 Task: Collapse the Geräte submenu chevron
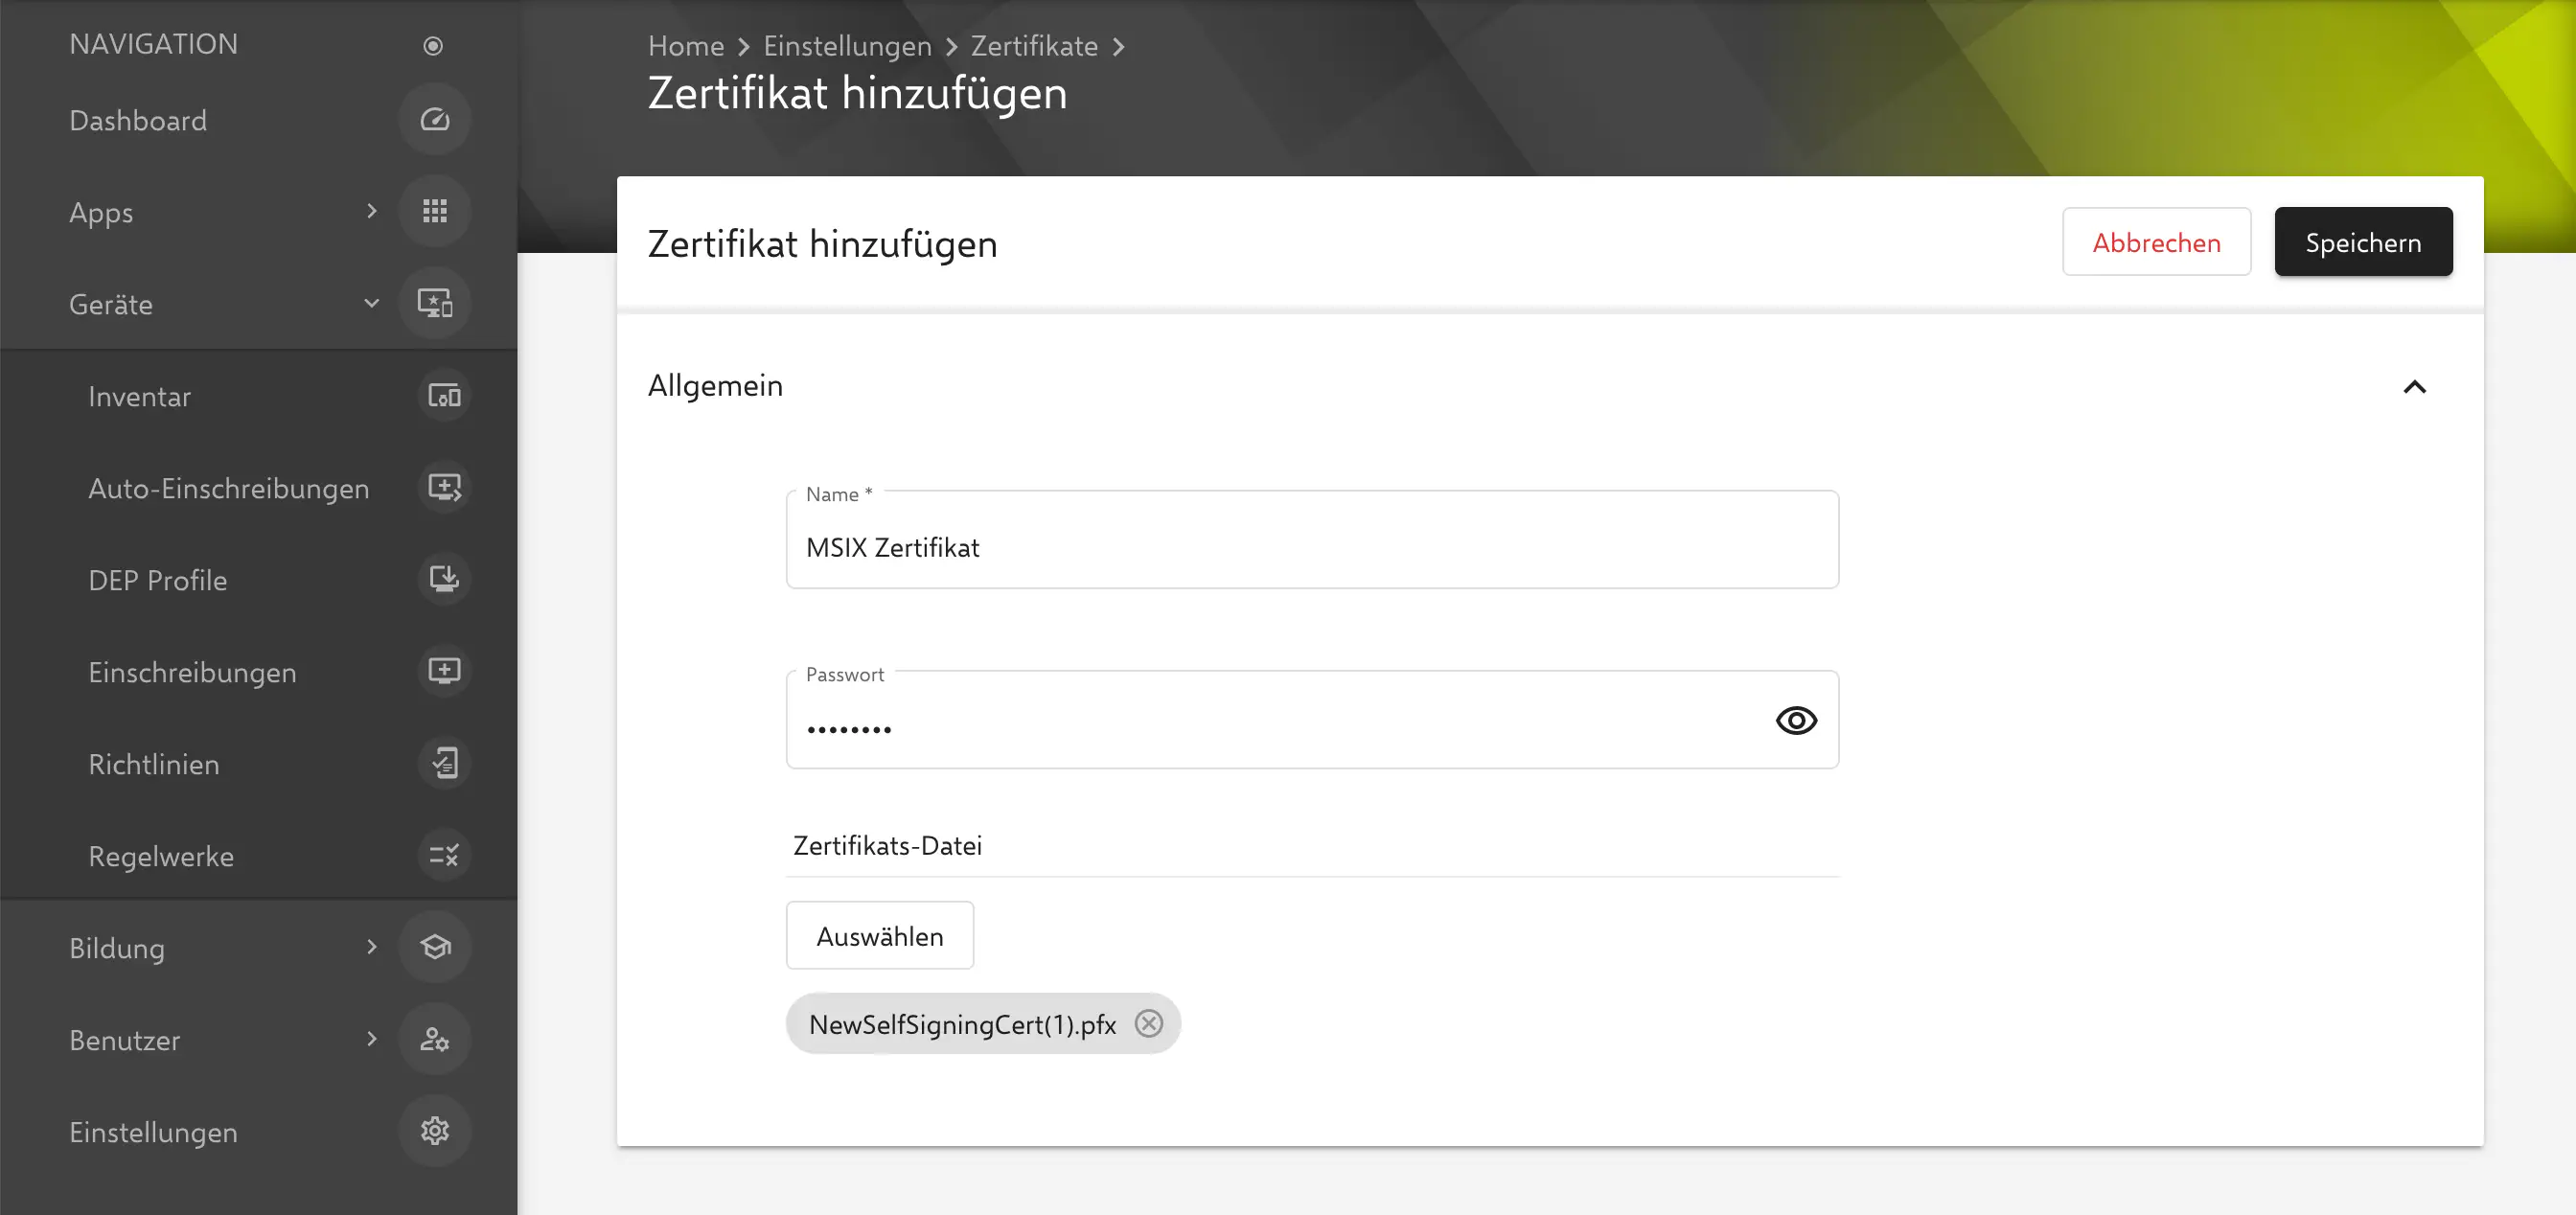tap(371, 303)
